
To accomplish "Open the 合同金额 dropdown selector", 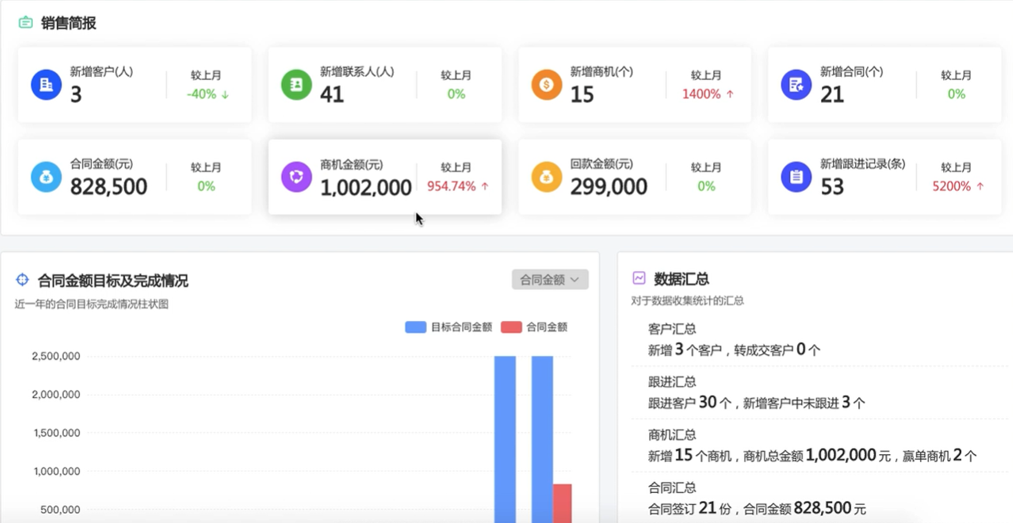I will pyautogui.click(x=549, y=280).
